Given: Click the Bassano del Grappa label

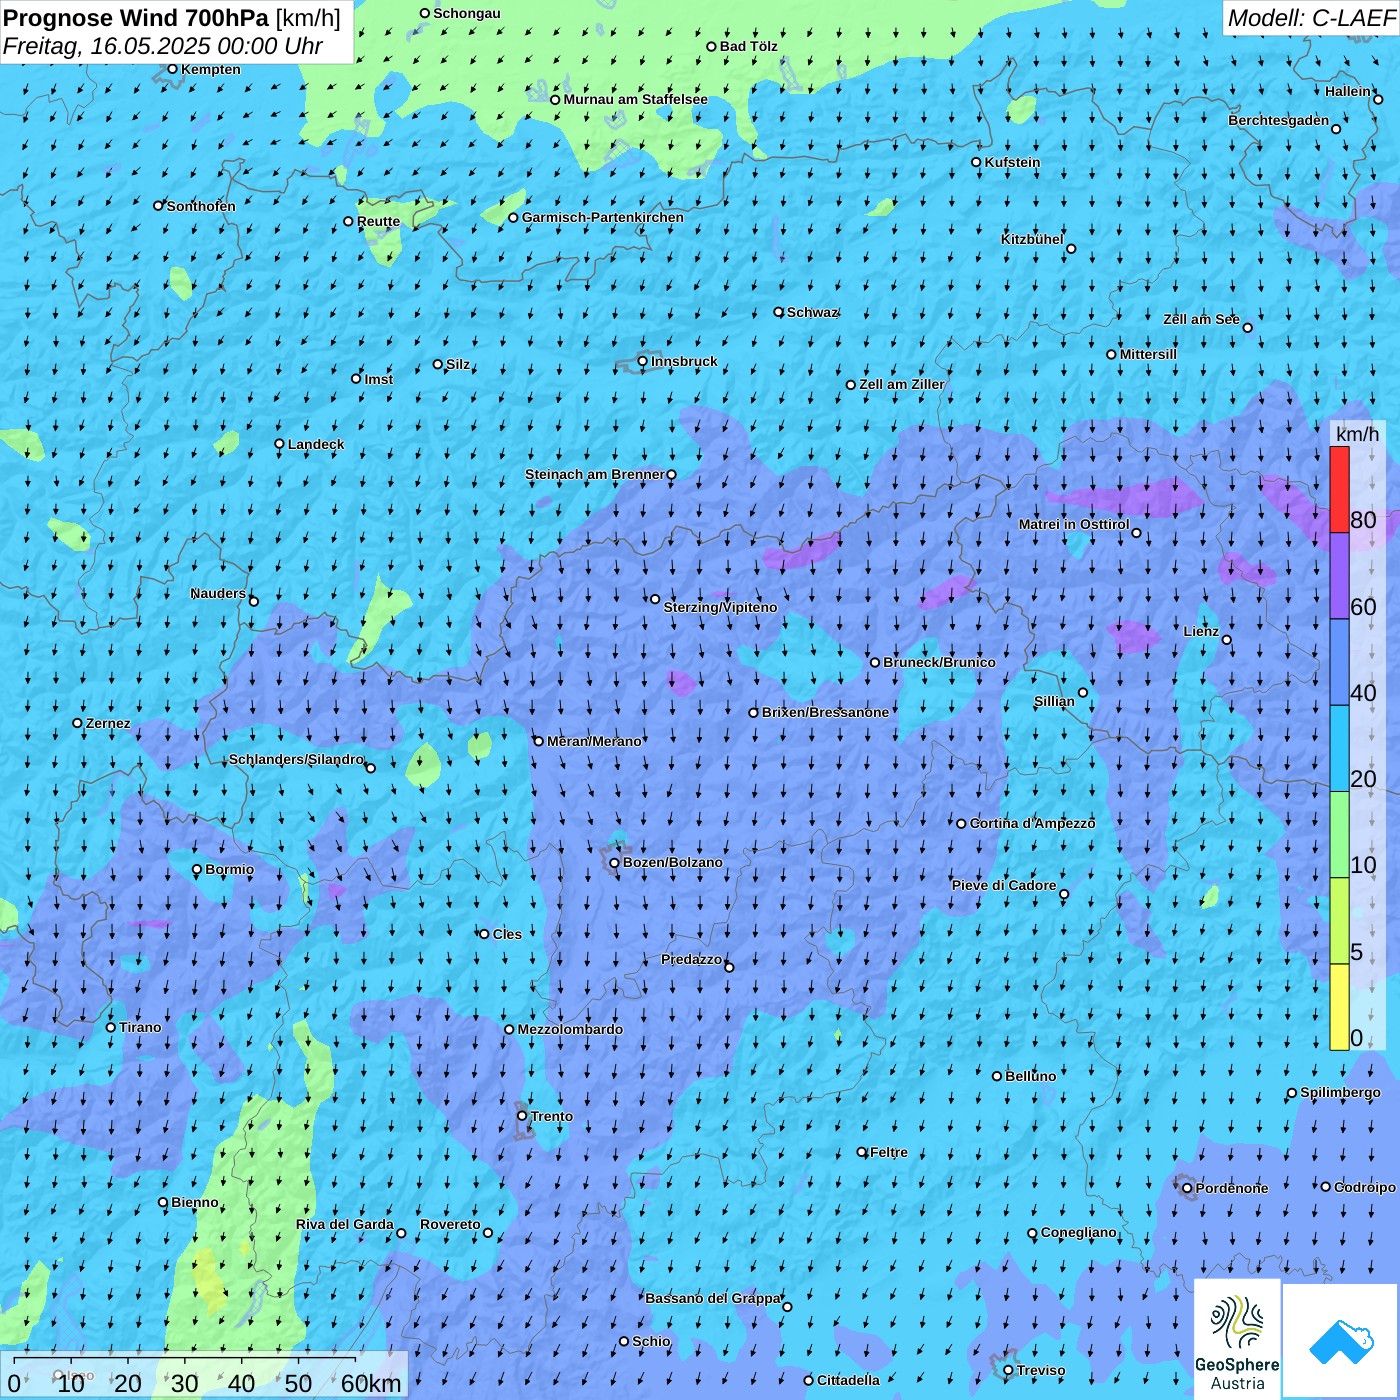Looking at the screenshot, I should [712, 1298].
